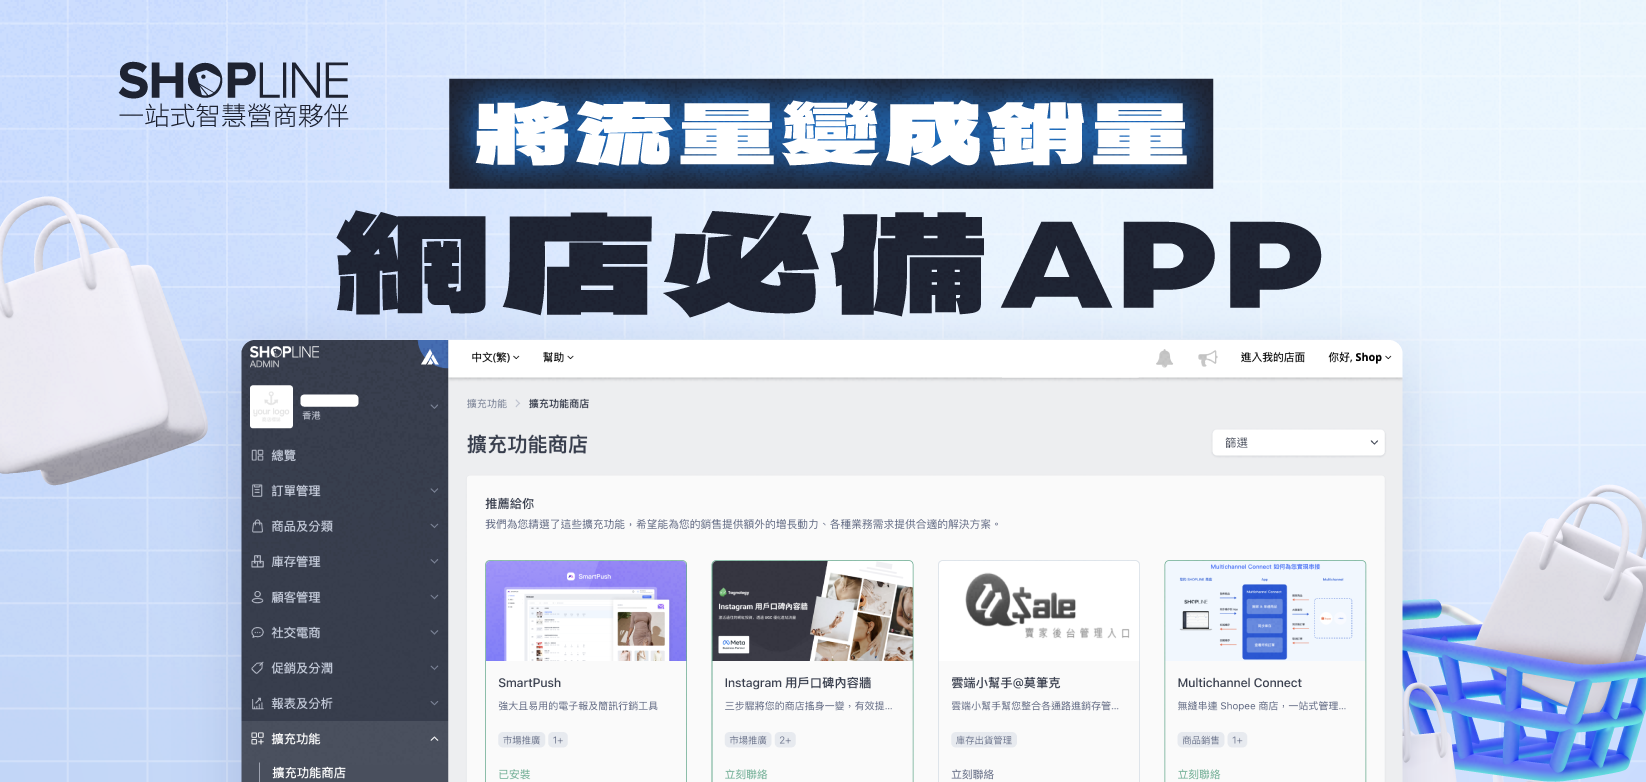Click 立刻聯絡 on 雲端小幫手 card
The image size is (1646, 782).
pyautogui.click(x=972, y=774)
